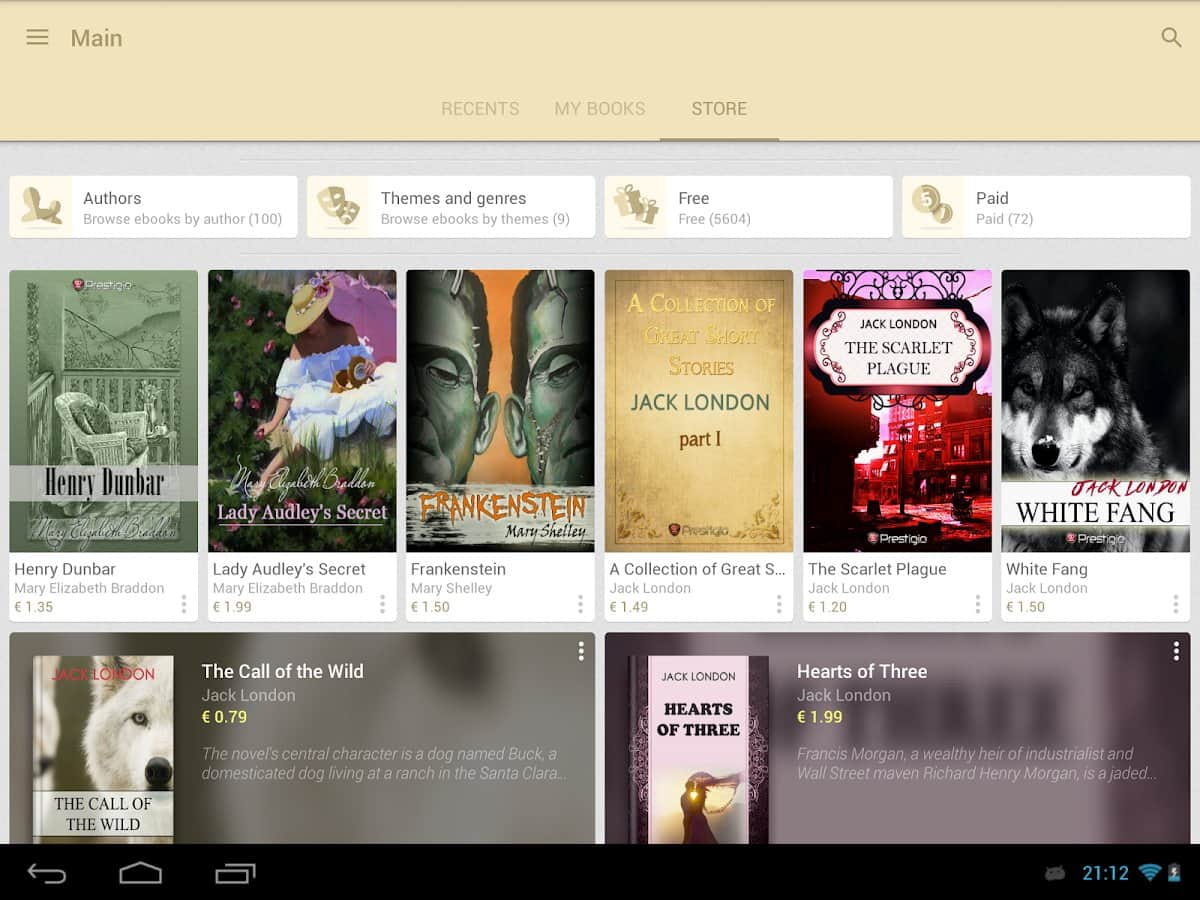This screenshot has height=900, width=1200.
Task: Click the theater masks Themes icon
Action: tap(338, 207)
